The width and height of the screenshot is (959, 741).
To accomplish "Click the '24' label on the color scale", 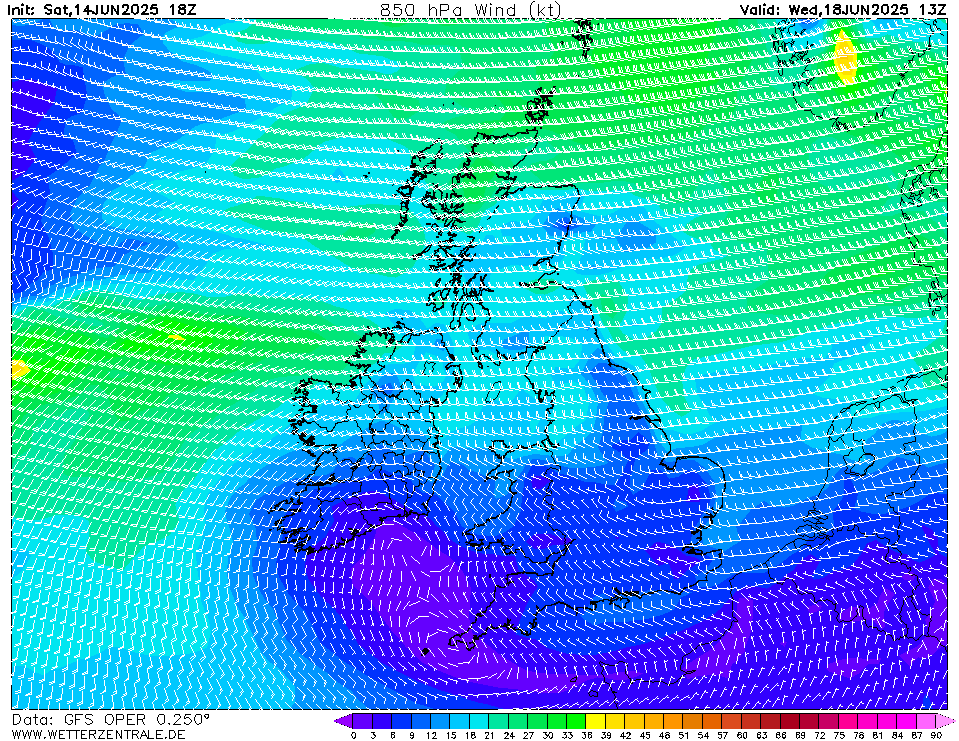I will pos(509,735).
